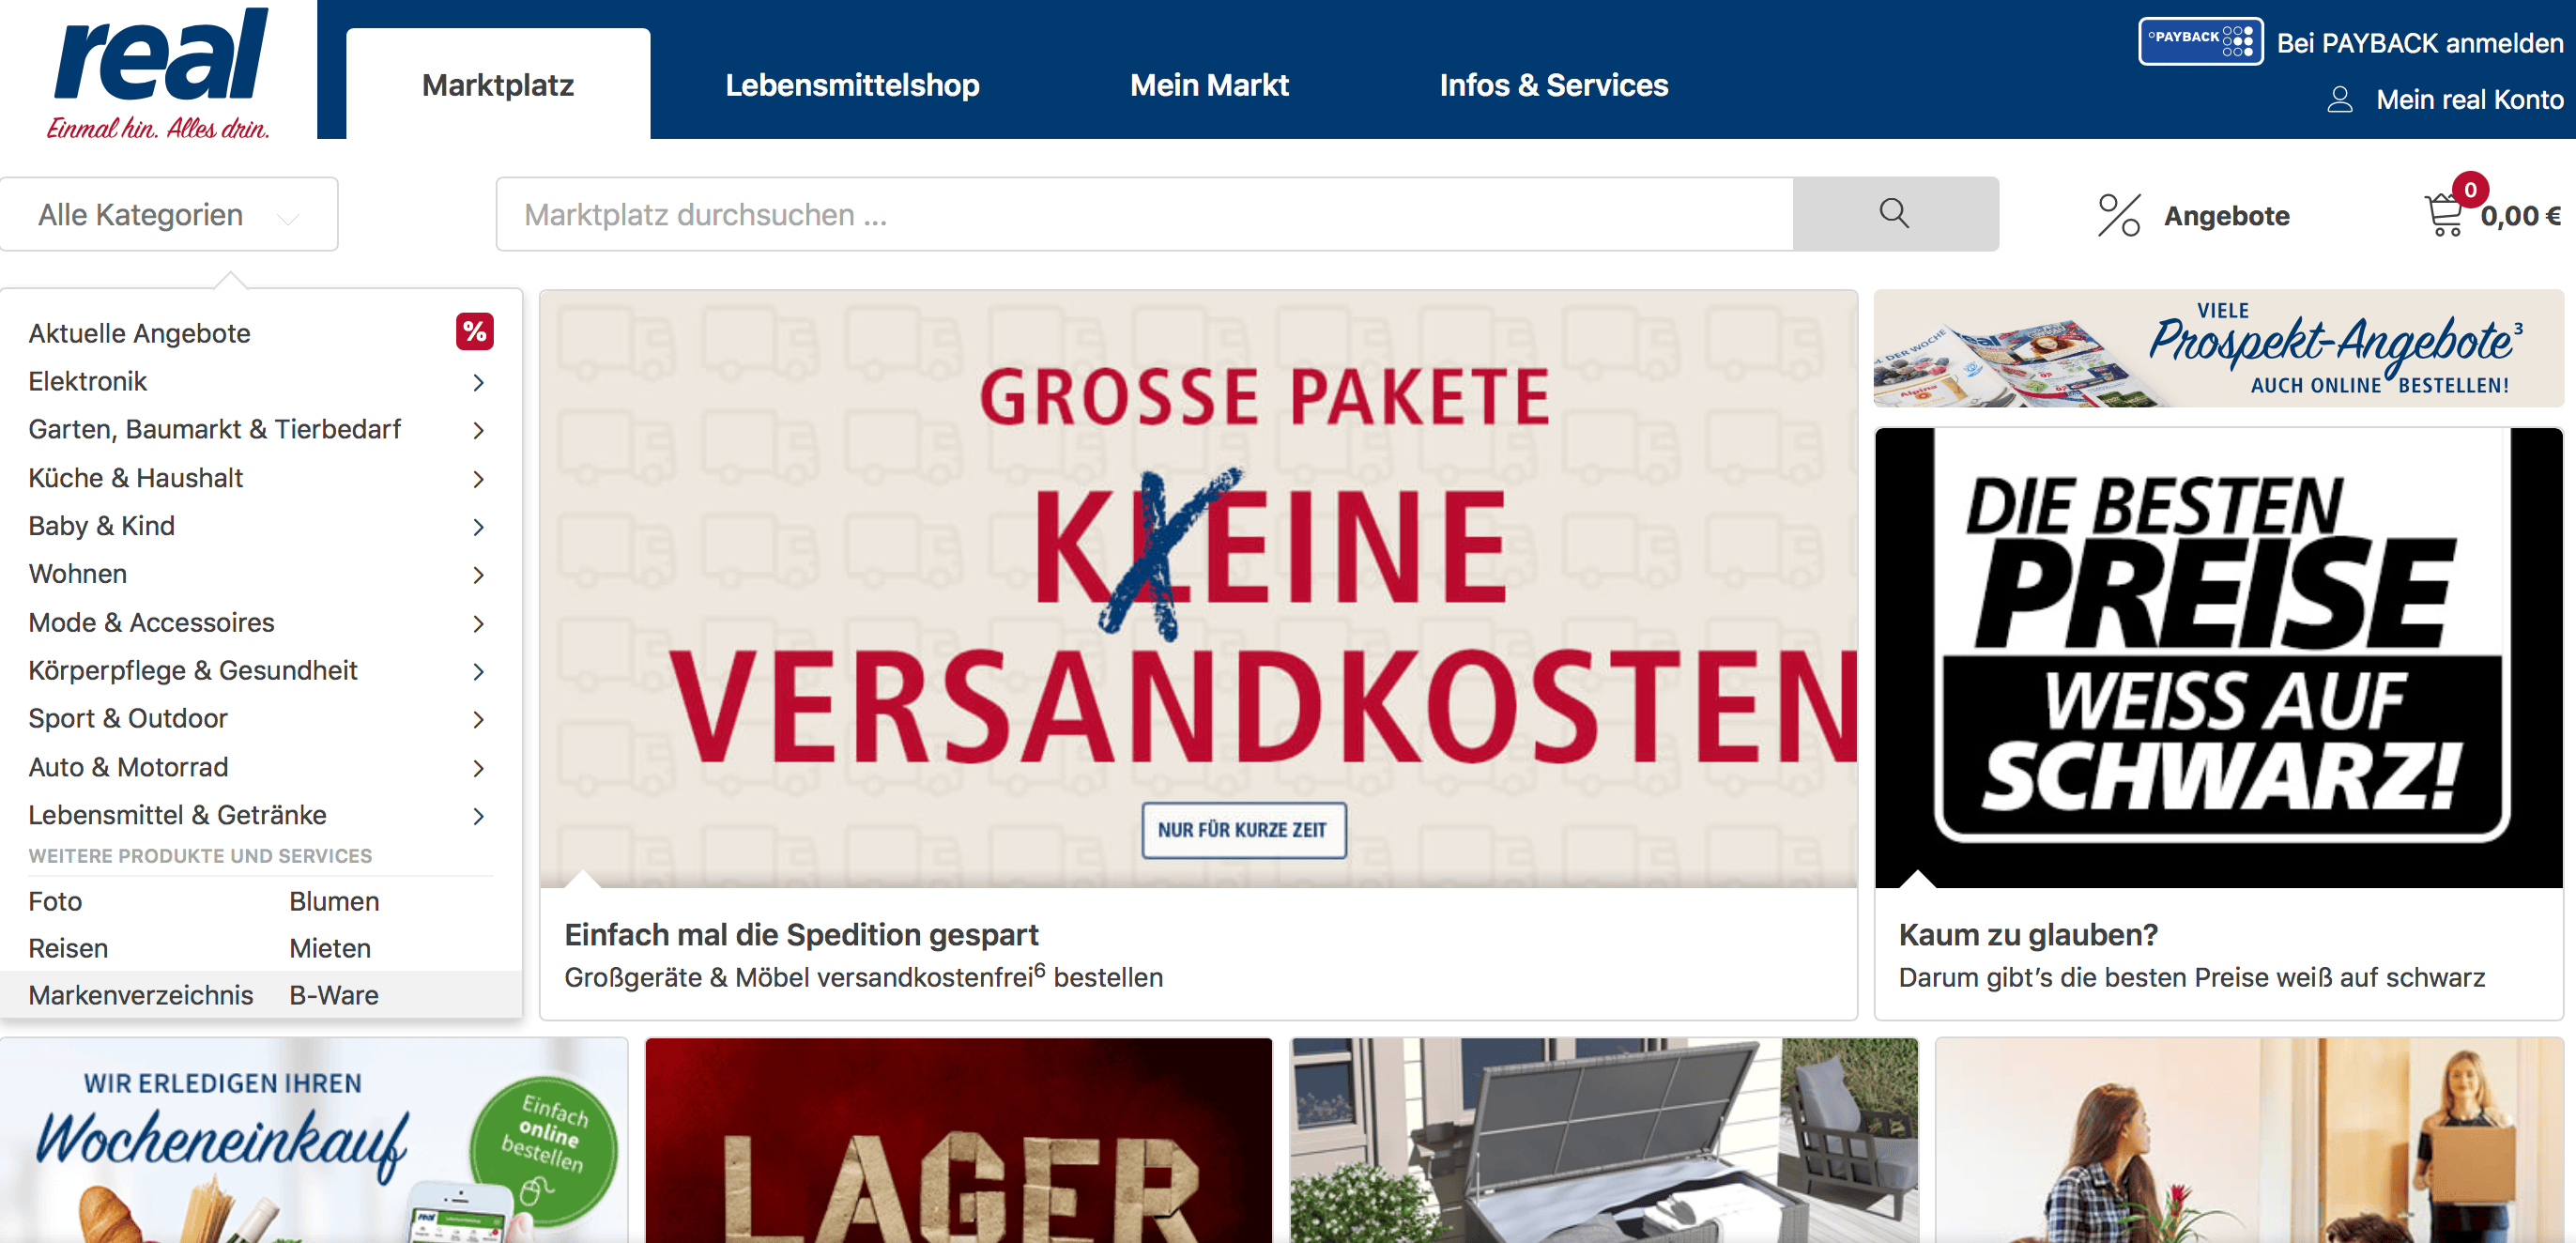Expand the Sport & Outdoor submenu arrow

click(x=478, y=719)
